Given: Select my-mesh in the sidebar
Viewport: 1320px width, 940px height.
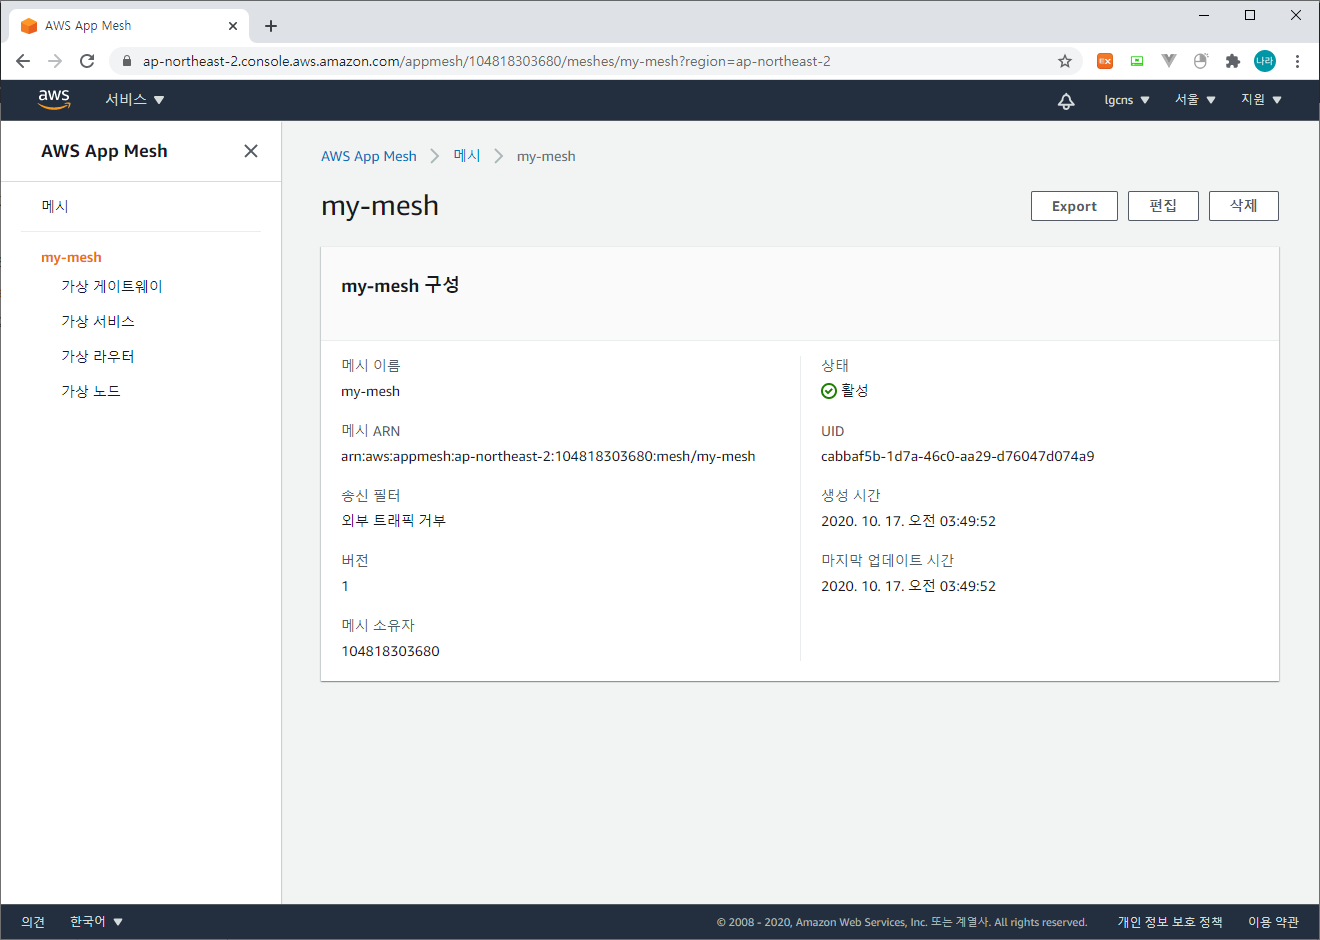Looking at the screenshot, I should pyautogui.click(x=71, y=257).
